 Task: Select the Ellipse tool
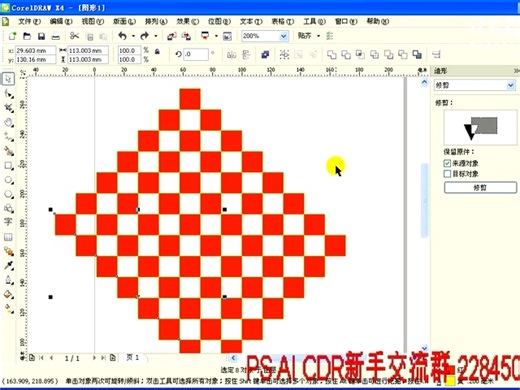point(8,180)
